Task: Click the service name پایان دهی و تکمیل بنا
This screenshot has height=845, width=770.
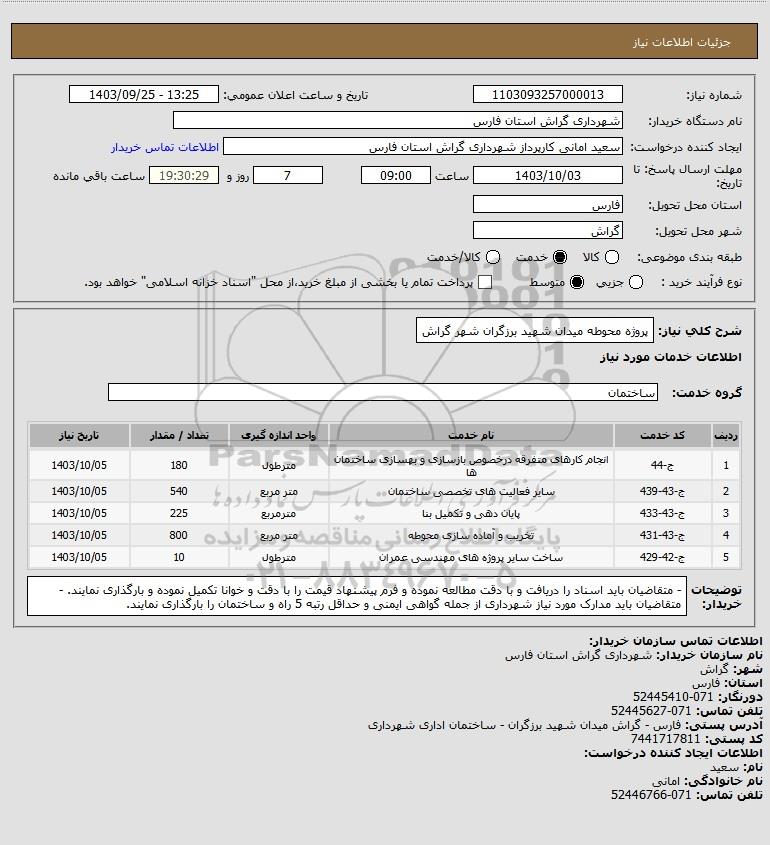Action: click(x=471, y=514)
